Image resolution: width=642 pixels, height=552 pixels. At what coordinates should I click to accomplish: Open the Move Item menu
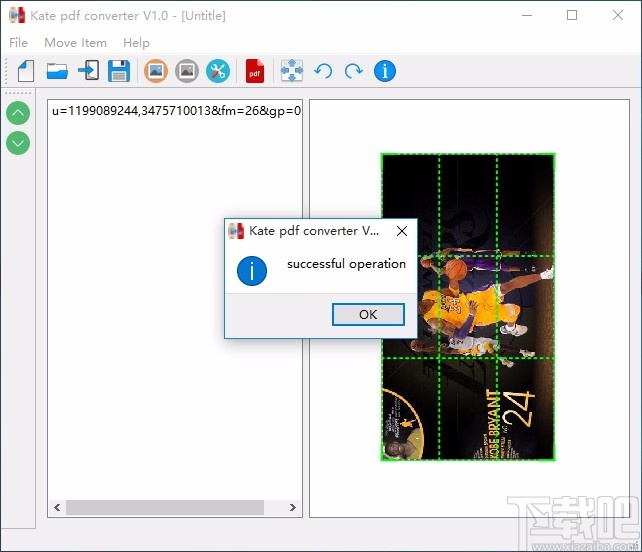(75, 43)
